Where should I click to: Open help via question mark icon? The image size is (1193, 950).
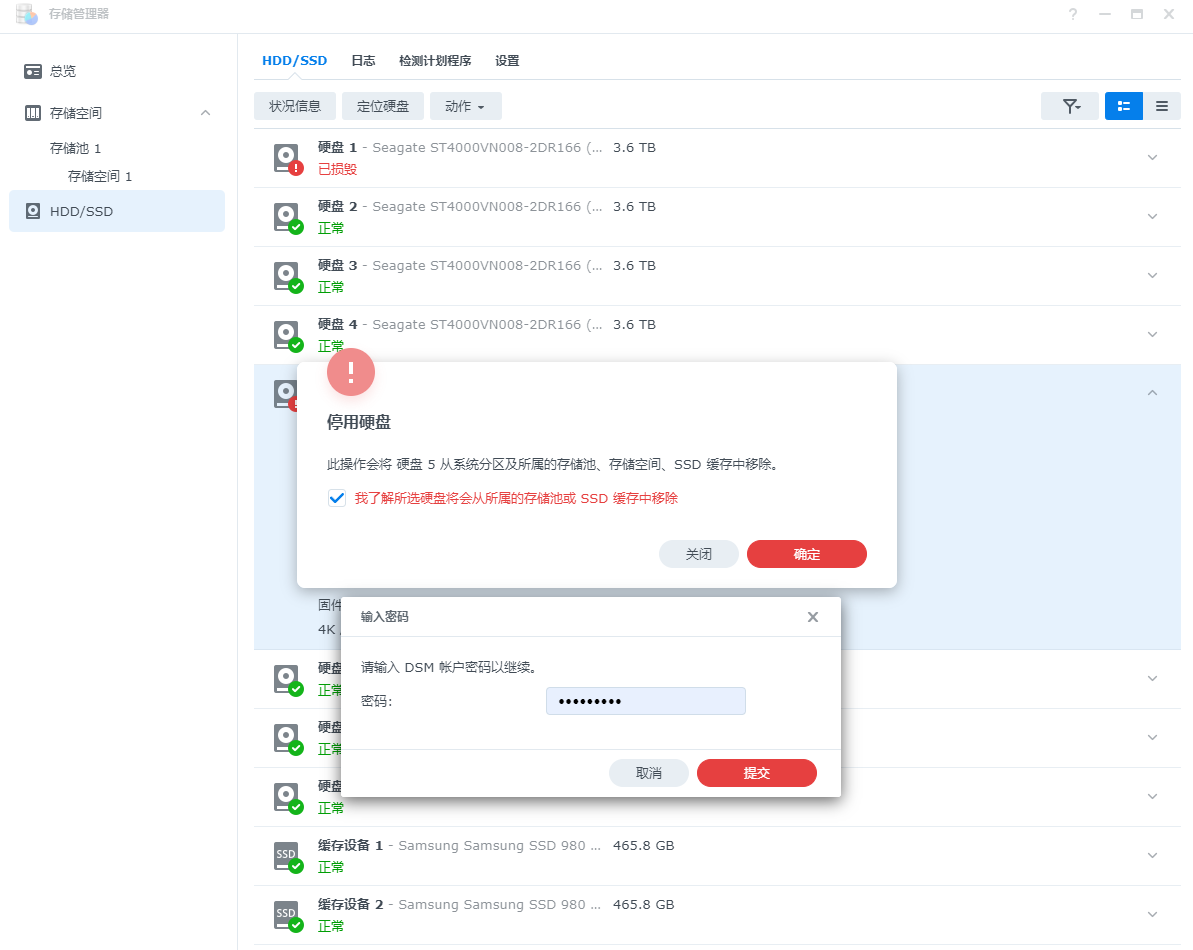pyautogui.click(x=1073, y=14)
